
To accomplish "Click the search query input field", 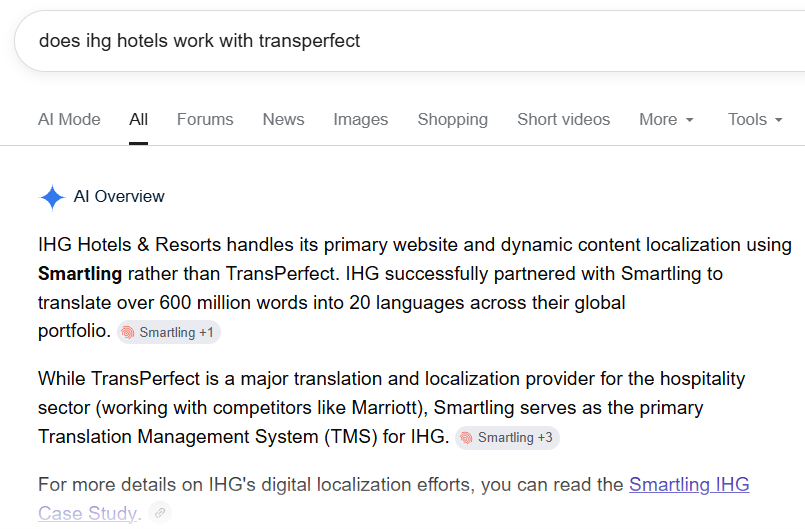I will click(411, 41).
